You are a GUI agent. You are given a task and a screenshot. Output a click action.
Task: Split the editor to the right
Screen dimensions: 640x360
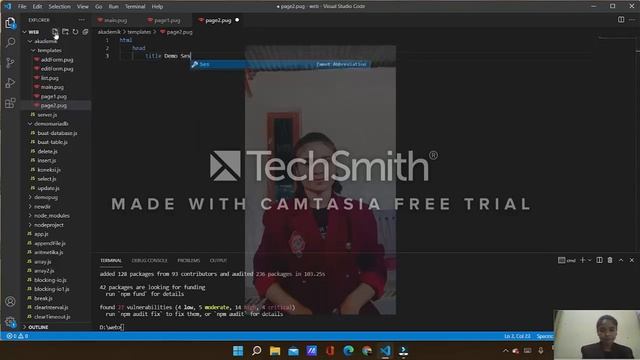point(621,20)
